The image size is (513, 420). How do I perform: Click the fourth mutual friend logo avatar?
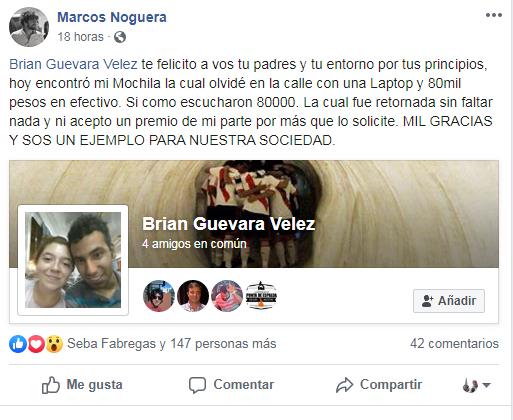pyautogui.click(x=261, y=296)
